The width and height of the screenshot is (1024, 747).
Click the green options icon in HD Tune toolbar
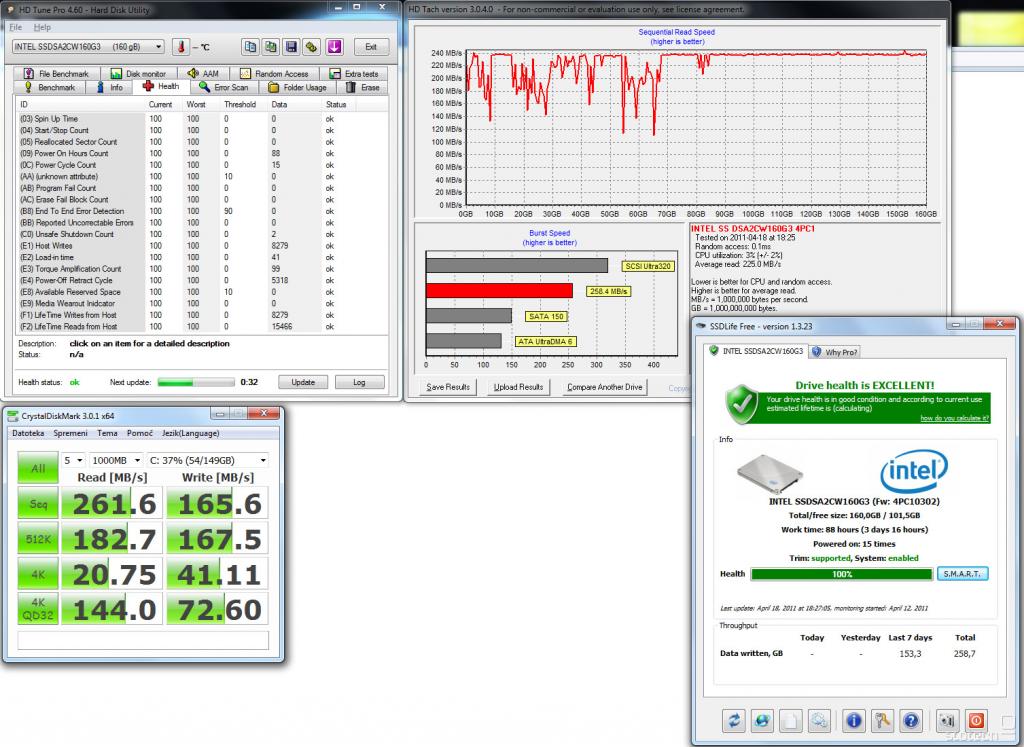coord(312,47)
